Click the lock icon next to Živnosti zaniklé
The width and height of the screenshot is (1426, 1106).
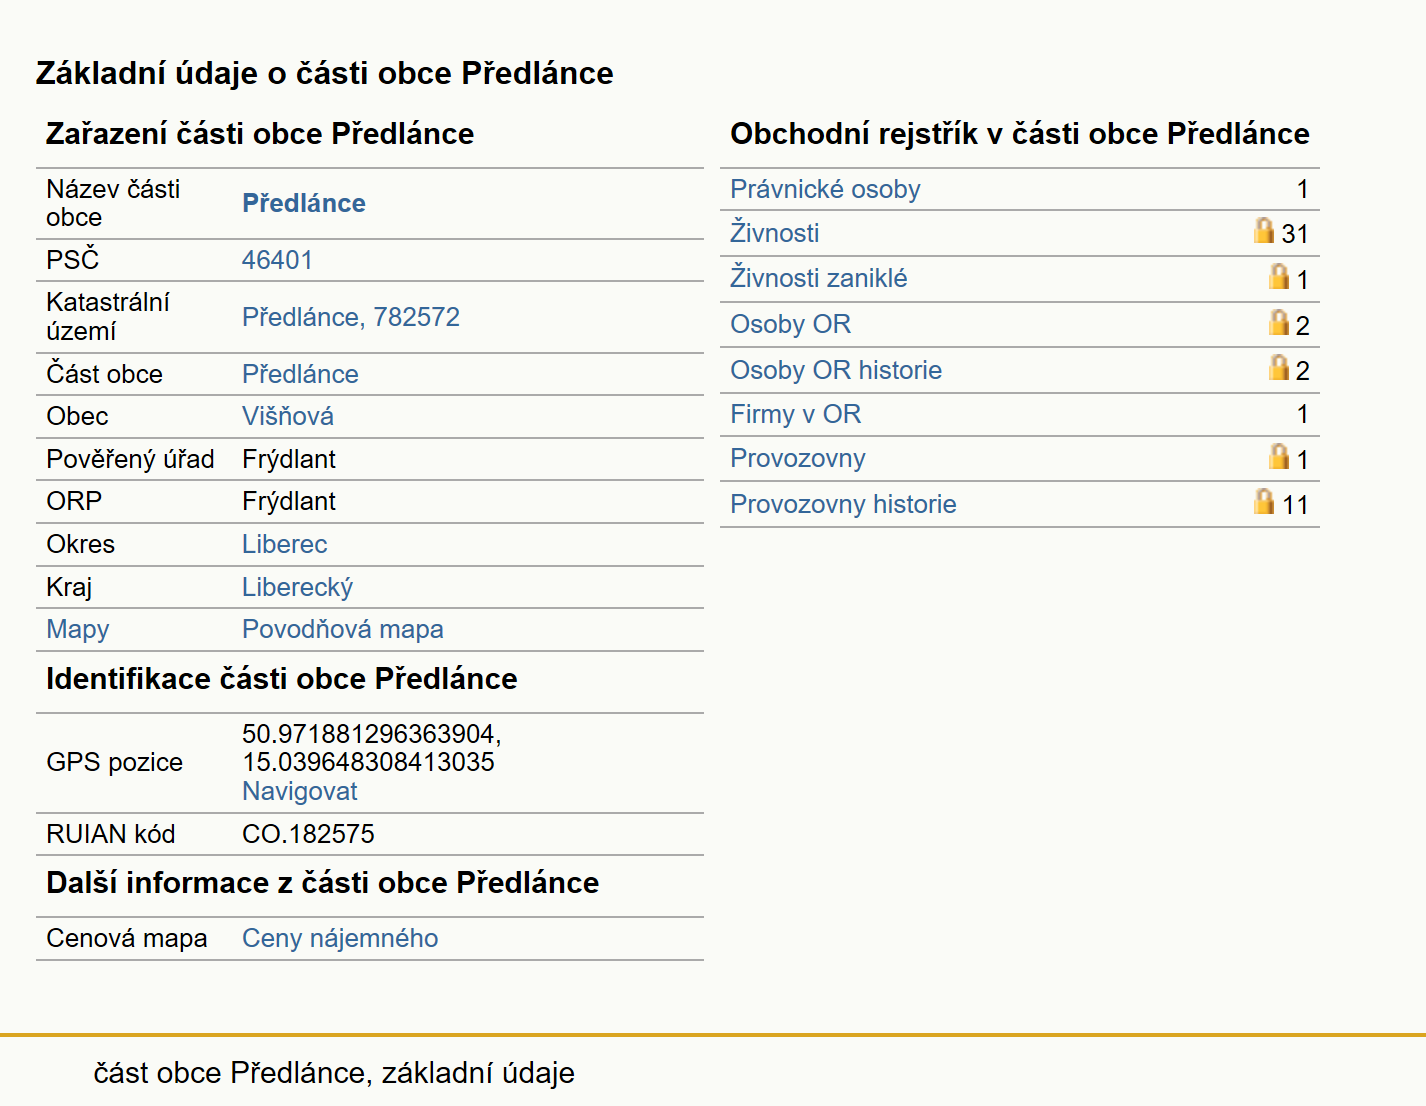pyautogui.click(x=1279, y=276)
